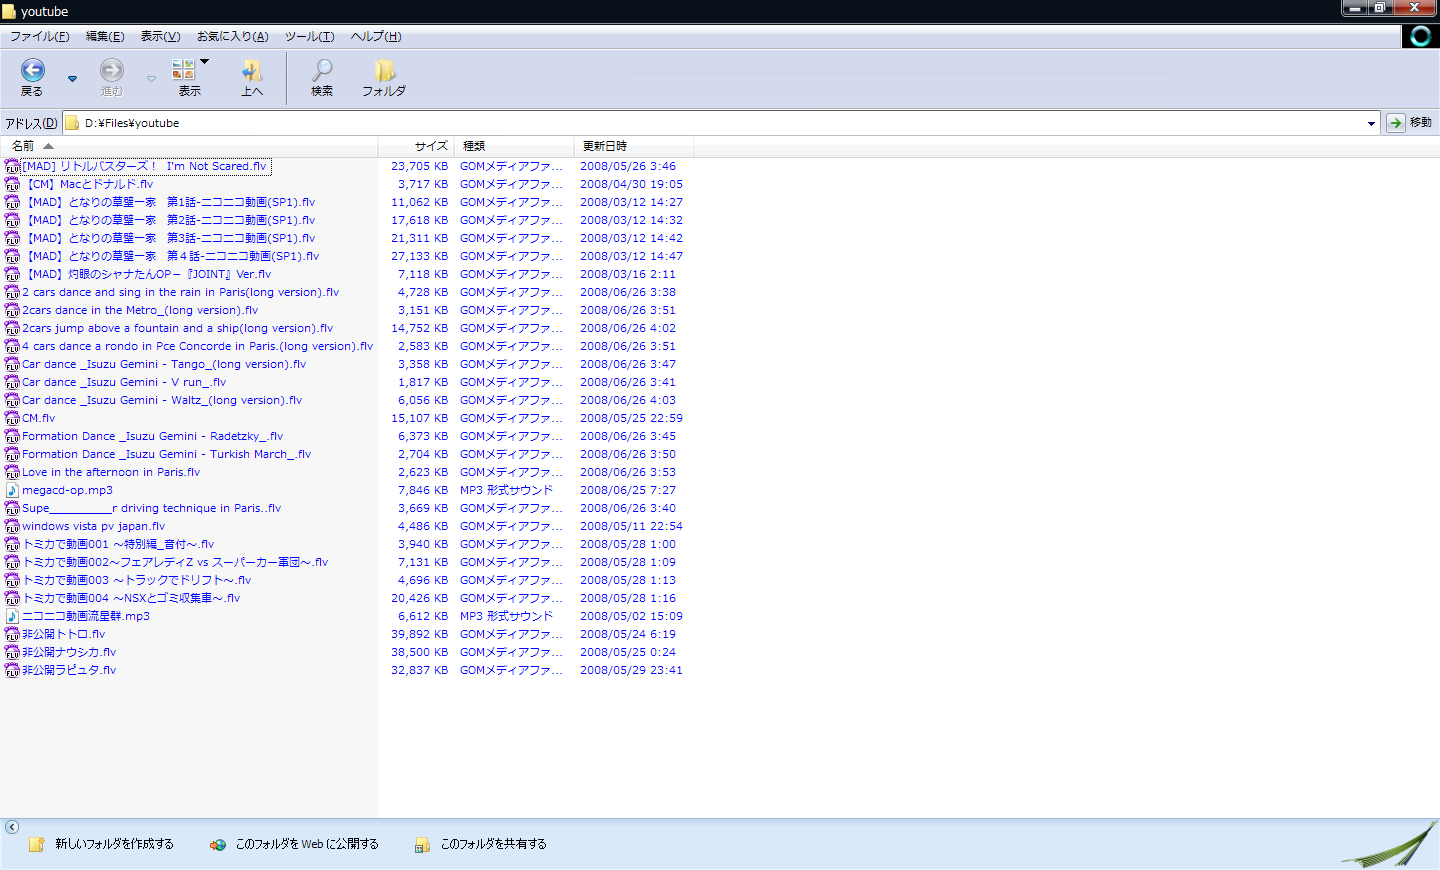Viewport: 1440px width, 870px height.
Task: Click このフォルダを共有する link
Action: 494,844
